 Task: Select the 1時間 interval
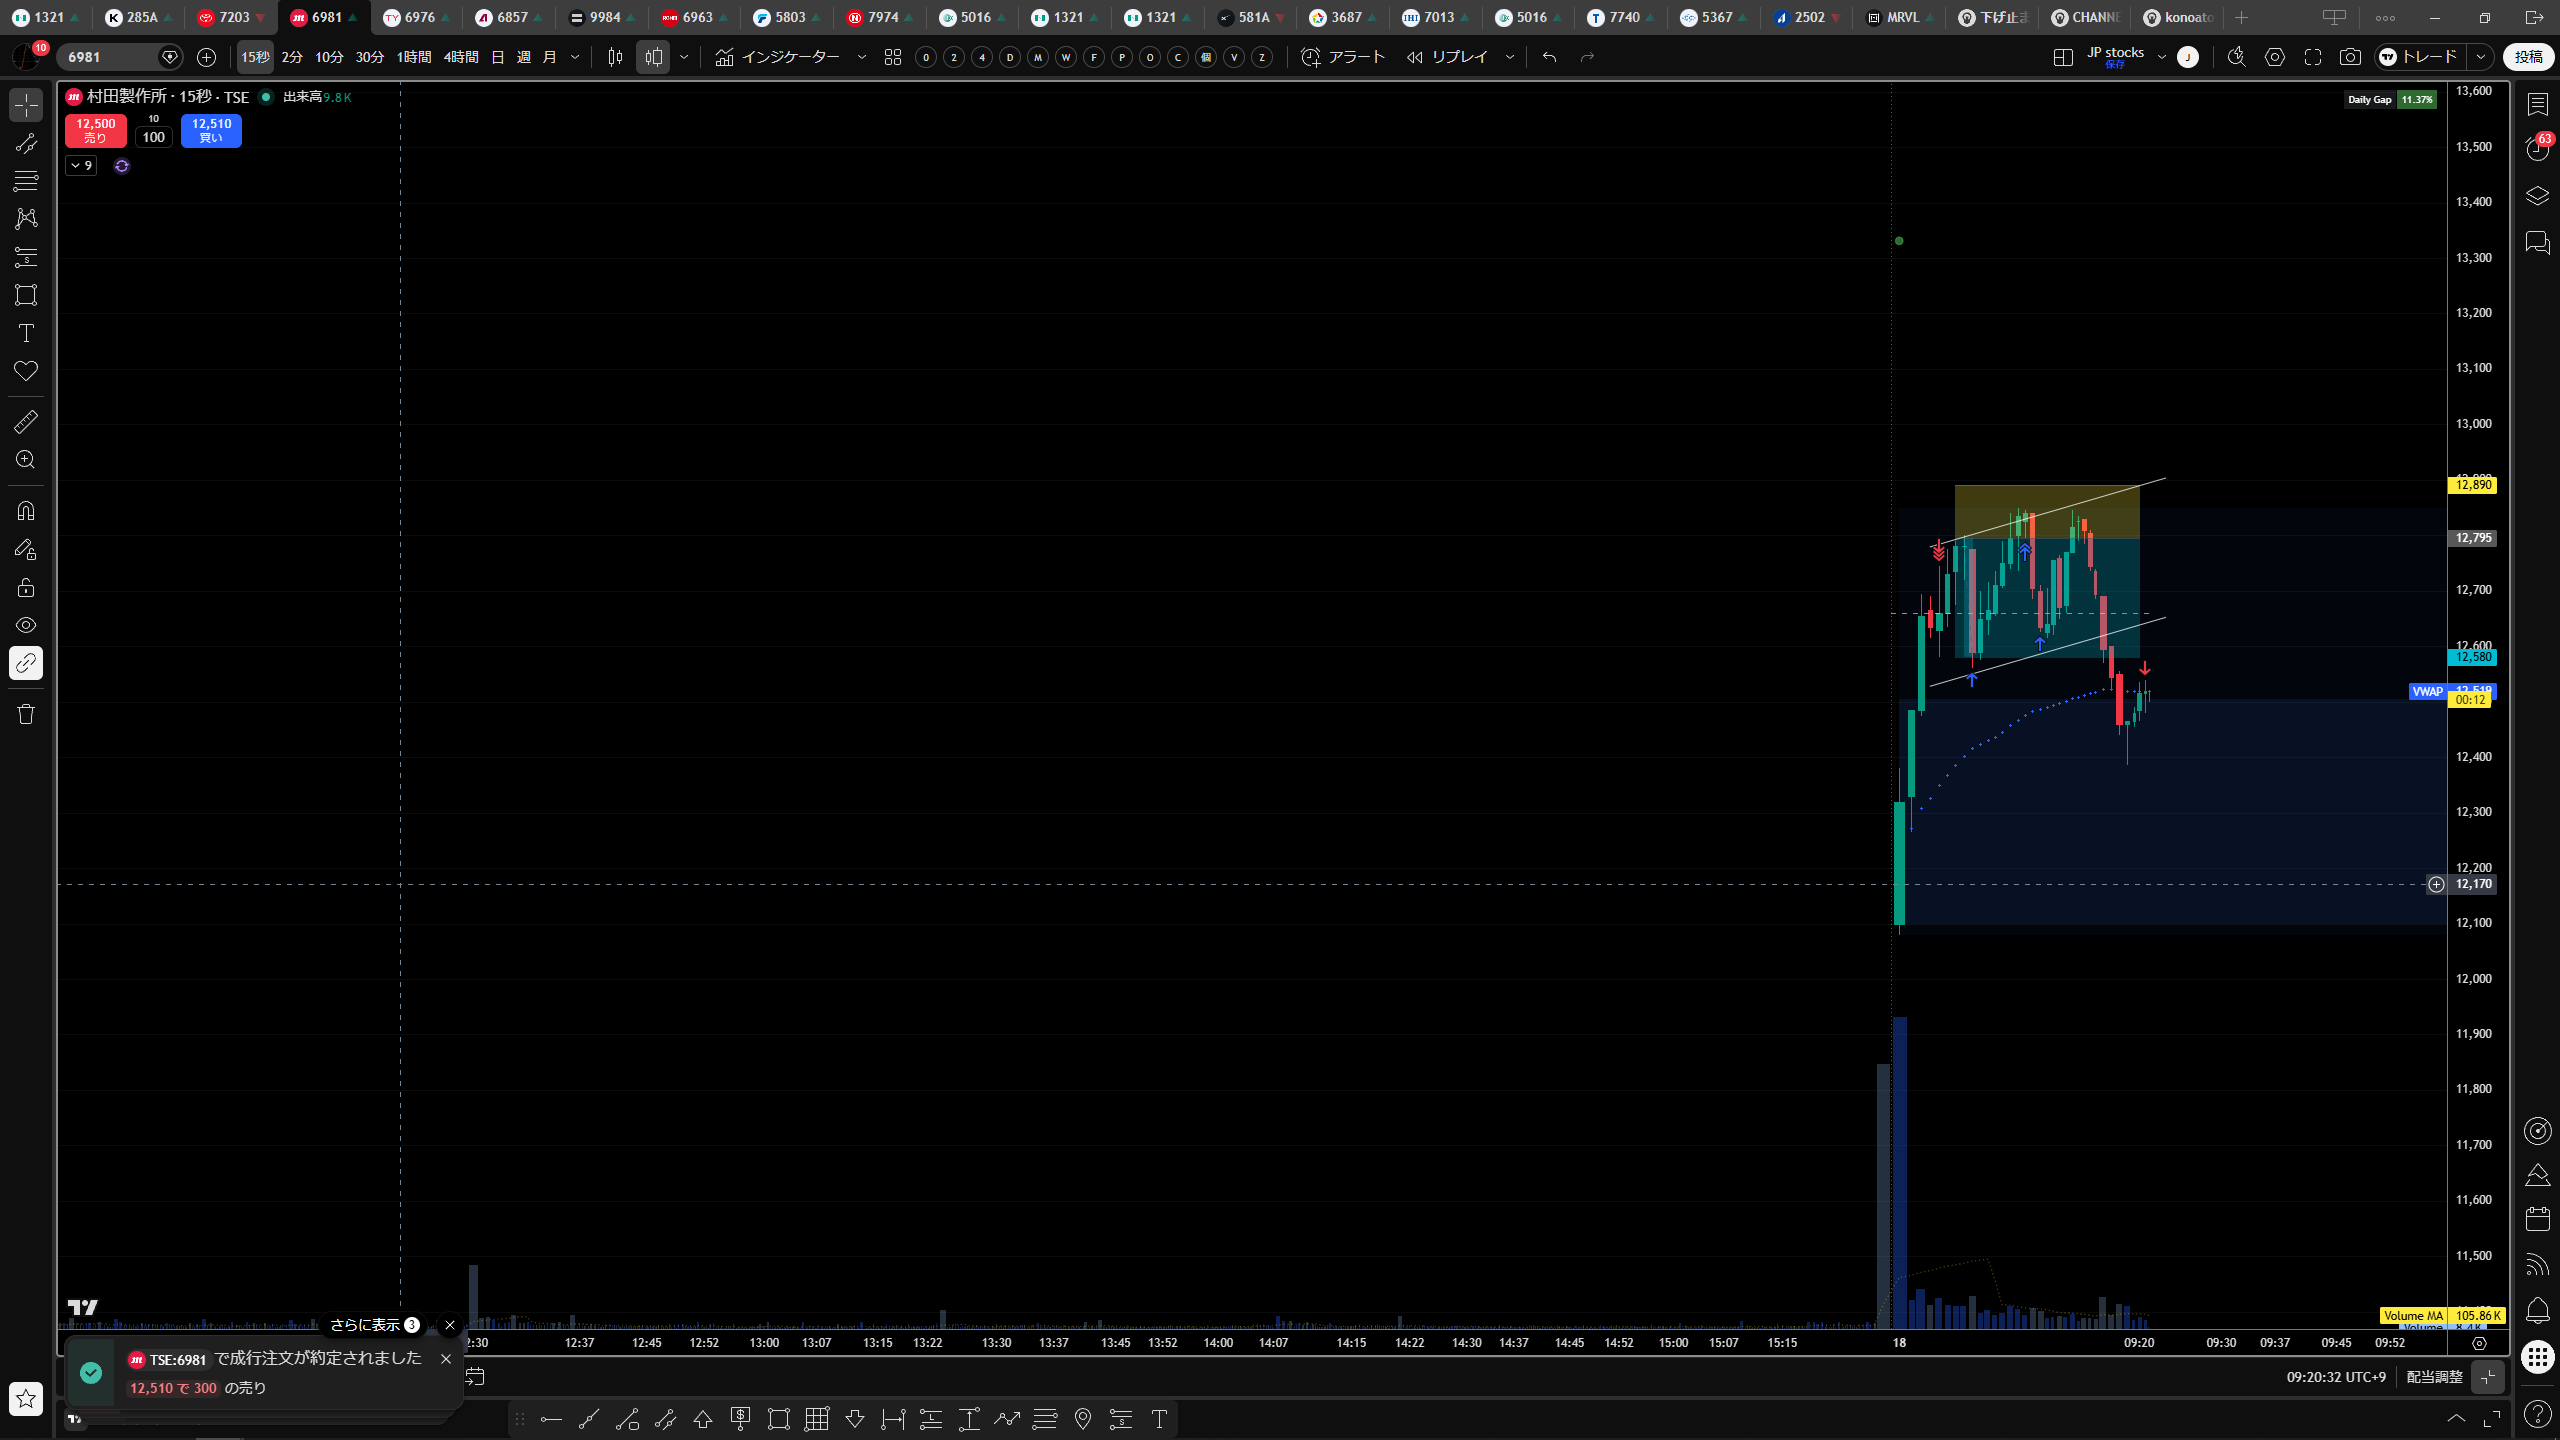click(x=414, y=58)
